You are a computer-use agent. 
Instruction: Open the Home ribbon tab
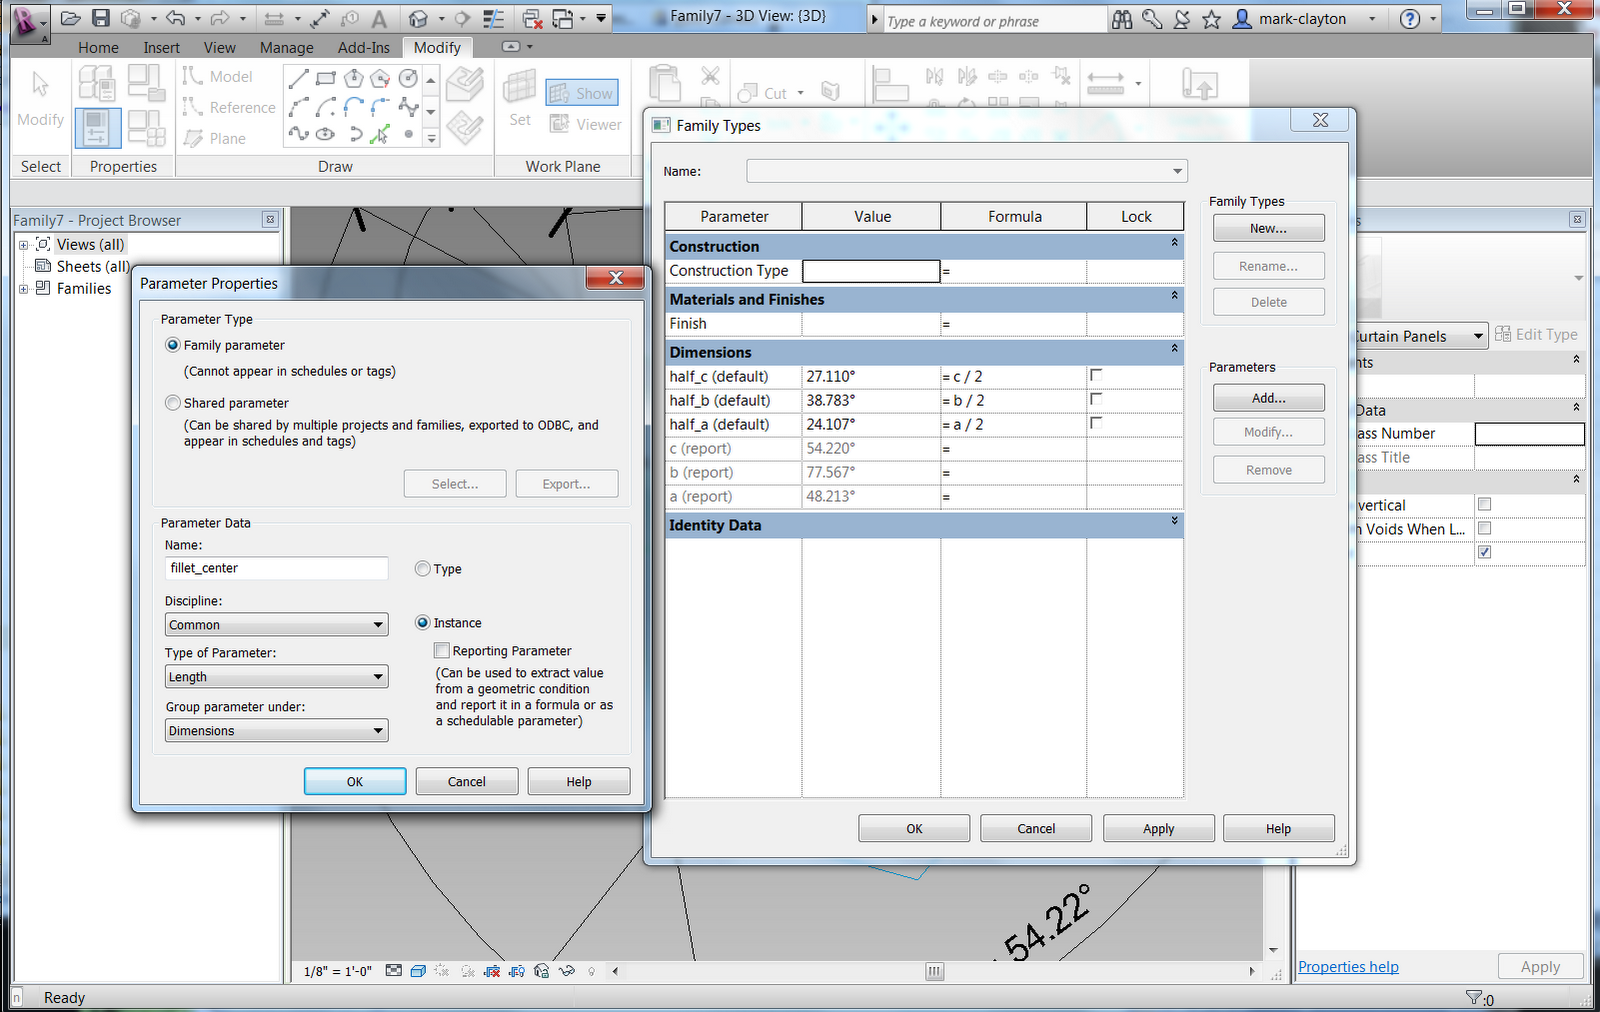[x=98, y=48]
